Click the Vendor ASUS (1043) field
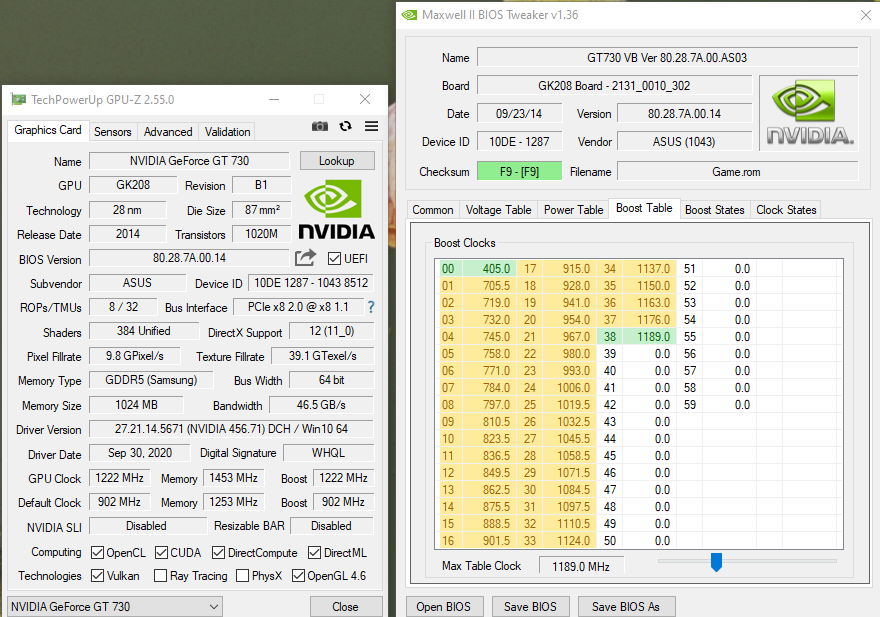880x617 pixels. pyautogui.click(x=684, y=141)
